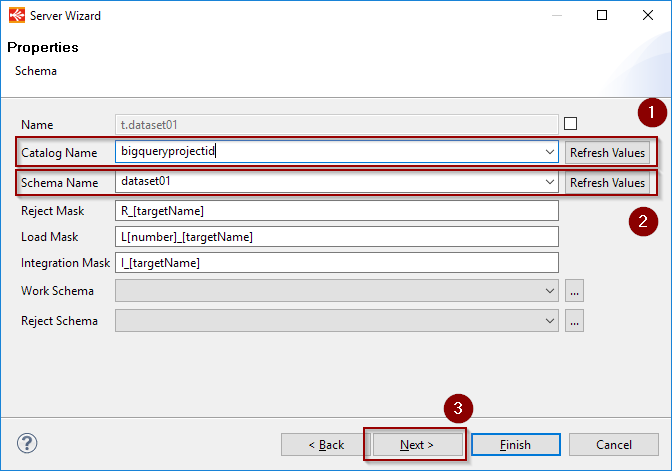The image size is (672, 471).
Task: Click the Server Wizard app icon
Action: [x=17, y=15]
